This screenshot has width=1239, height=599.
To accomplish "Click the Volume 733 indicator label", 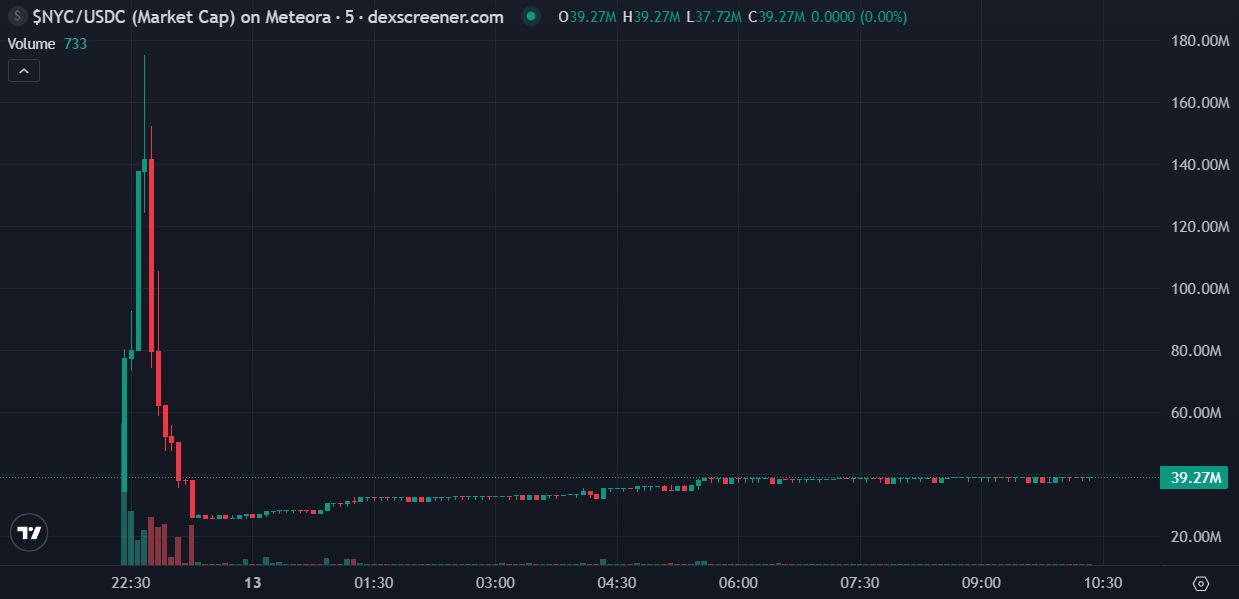I will click(x=46, y=44).
